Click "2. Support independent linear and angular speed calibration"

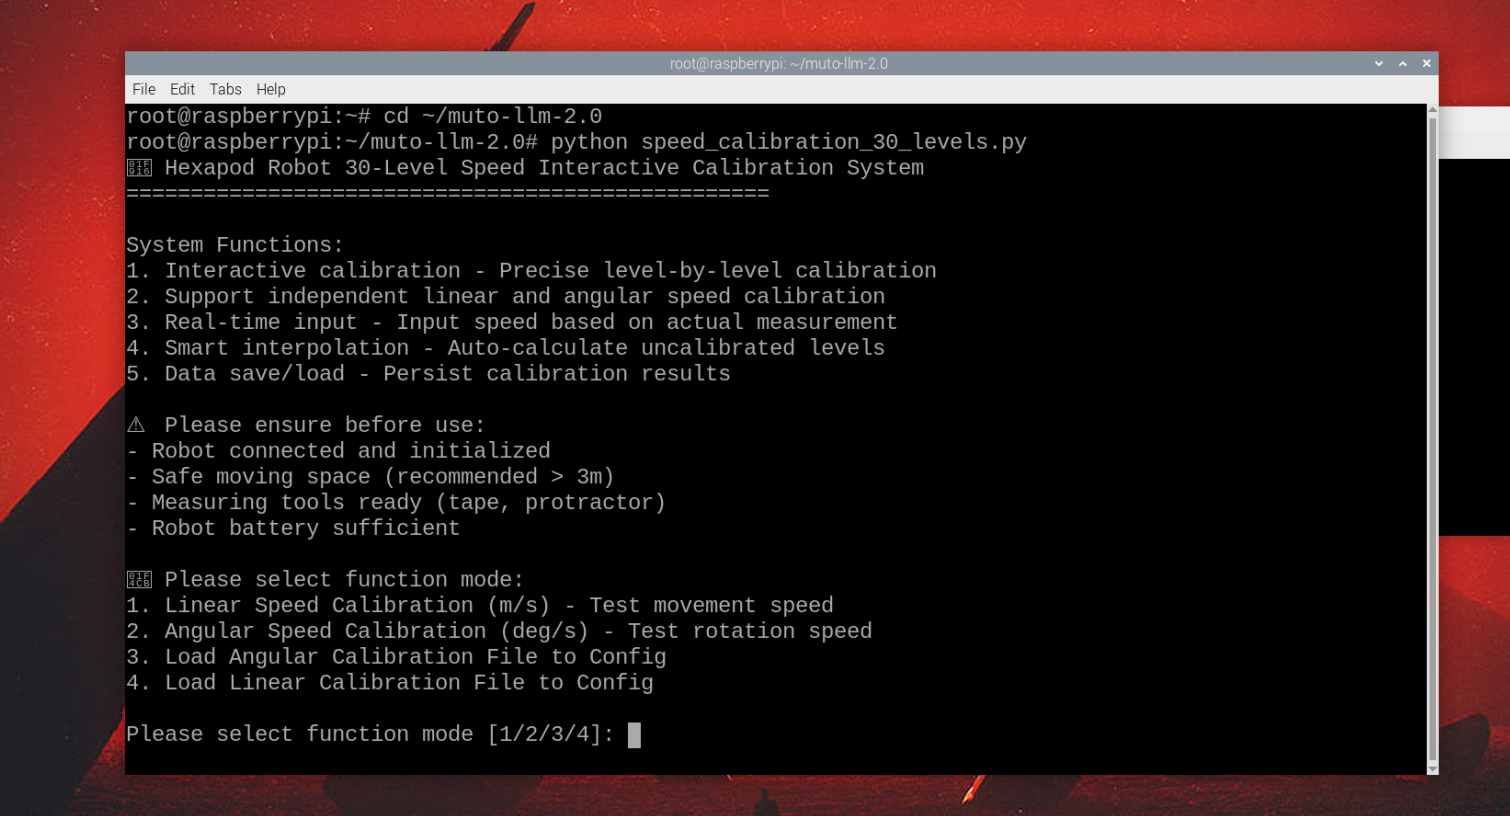pos(506,297)
